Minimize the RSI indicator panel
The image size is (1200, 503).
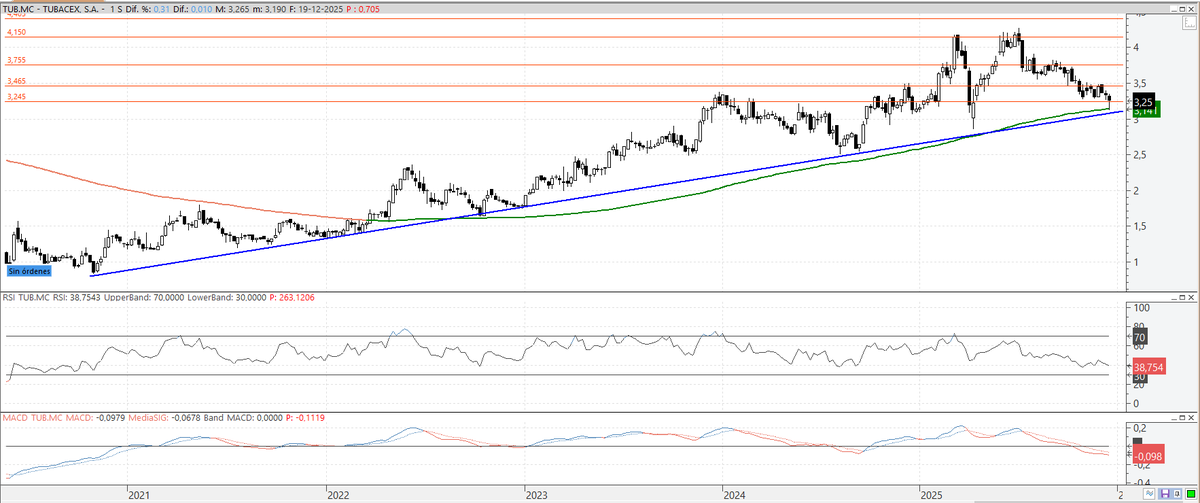(1174, 298)
